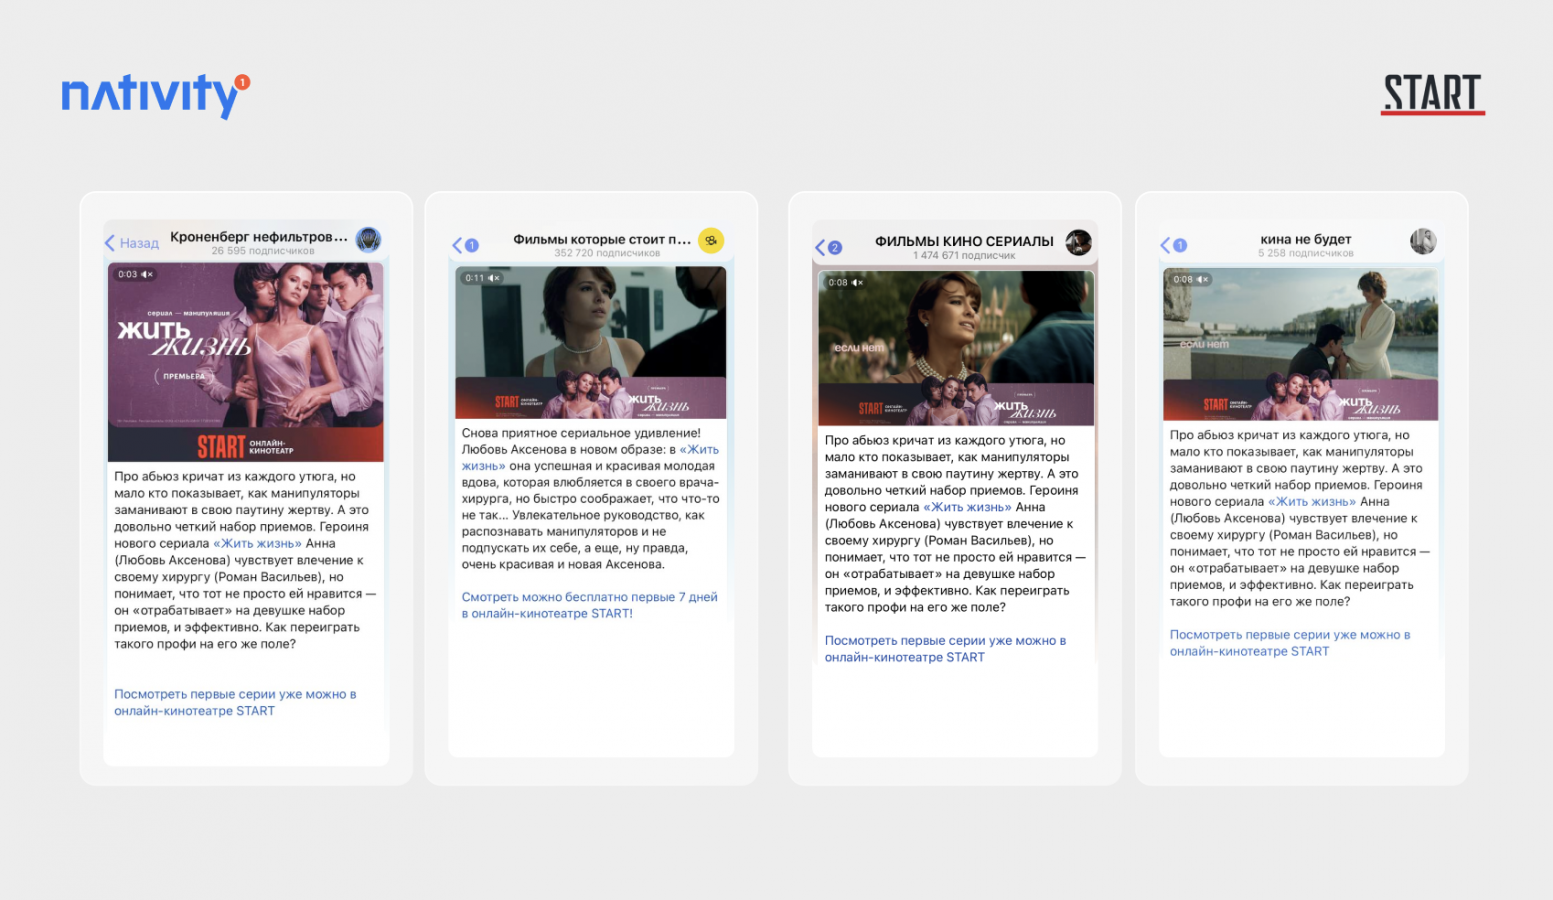Open кина не будет channel title
The image size is (1553, 900).
coord(1306,239)
